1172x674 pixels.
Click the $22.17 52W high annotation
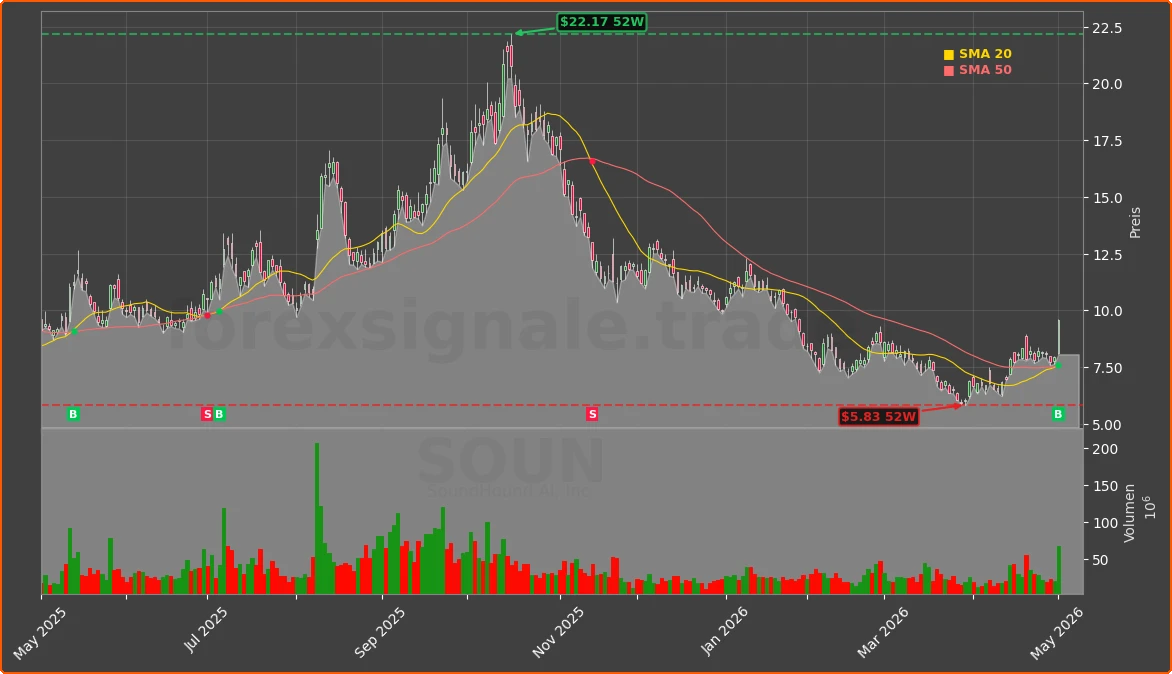pos(602,22)
